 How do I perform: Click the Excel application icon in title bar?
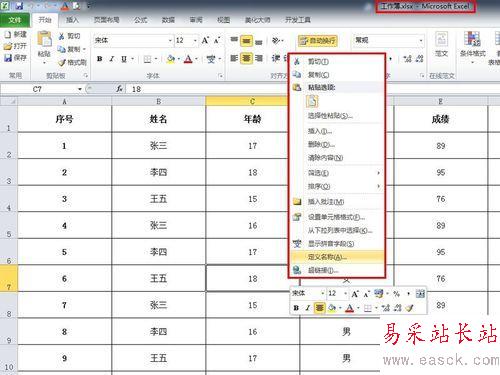[6, 6]
